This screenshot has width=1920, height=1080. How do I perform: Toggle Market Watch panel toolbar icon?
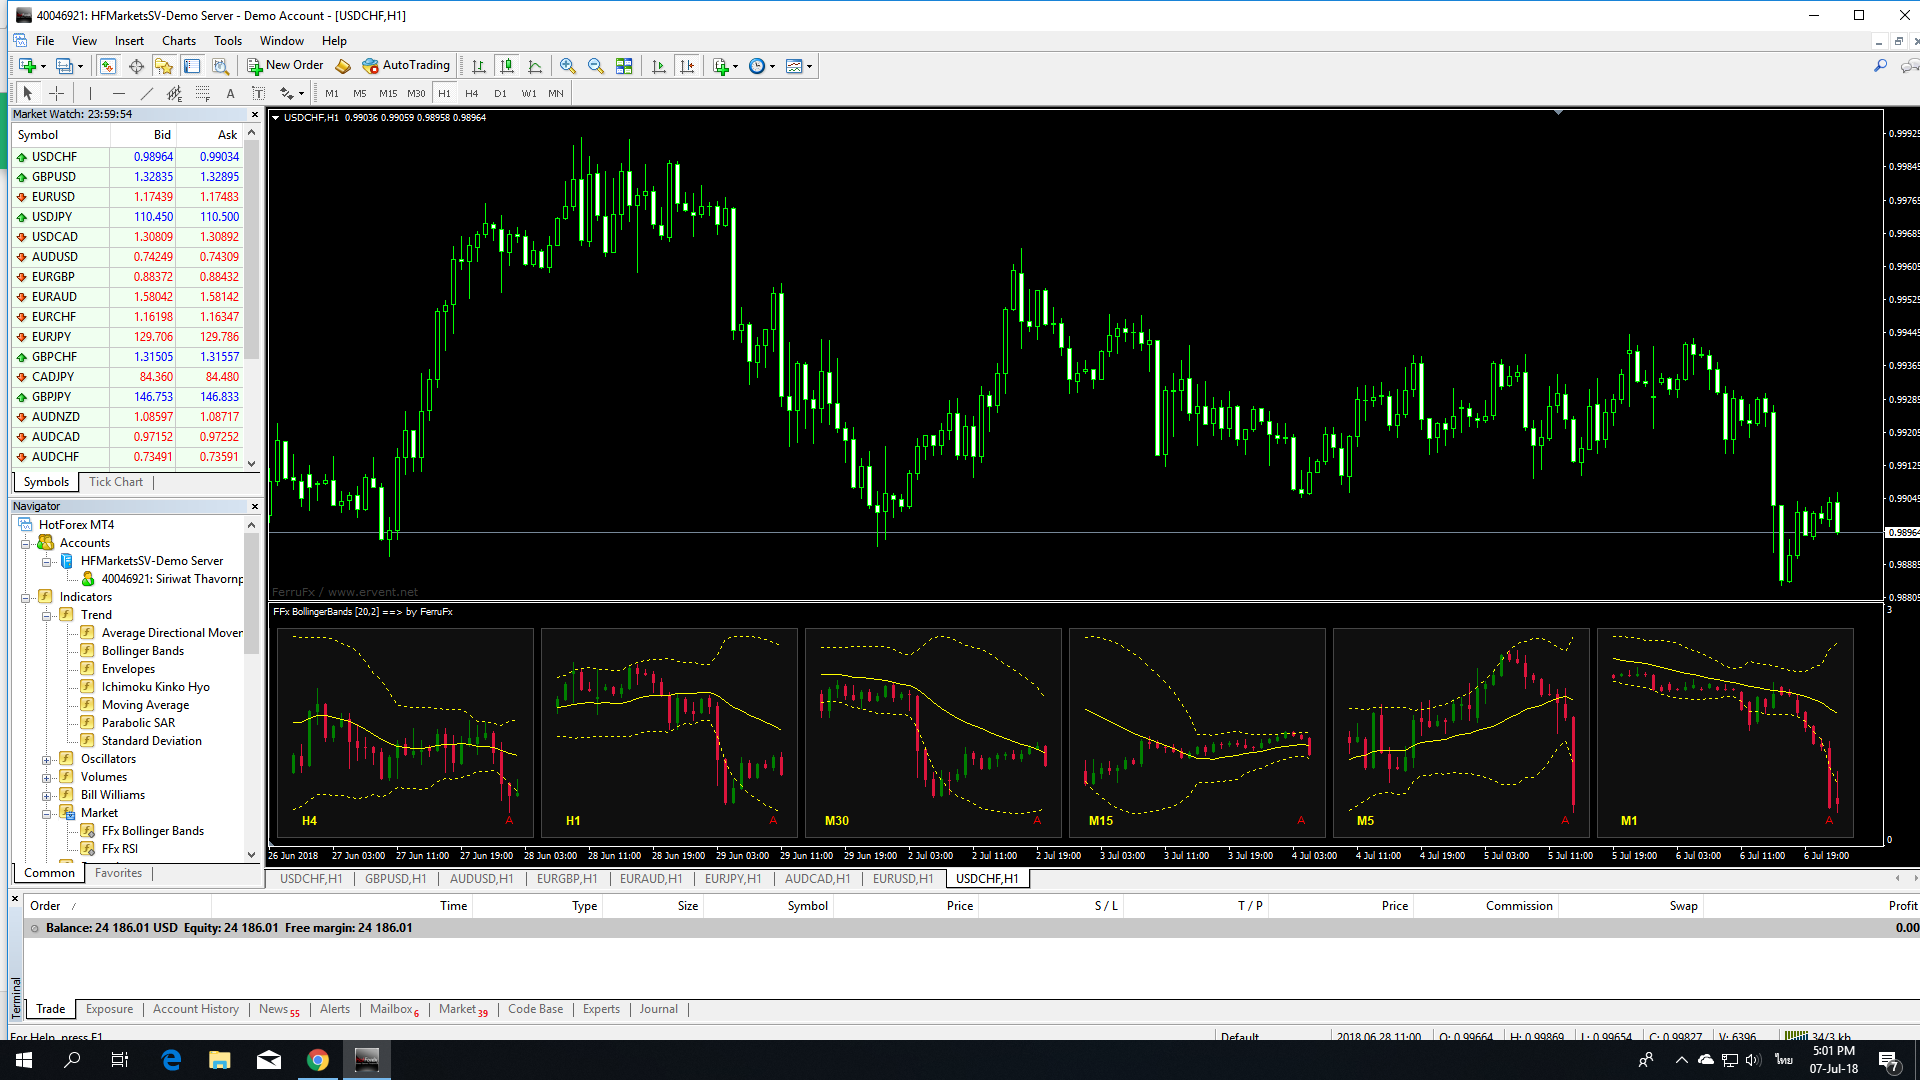pos(107,66)
